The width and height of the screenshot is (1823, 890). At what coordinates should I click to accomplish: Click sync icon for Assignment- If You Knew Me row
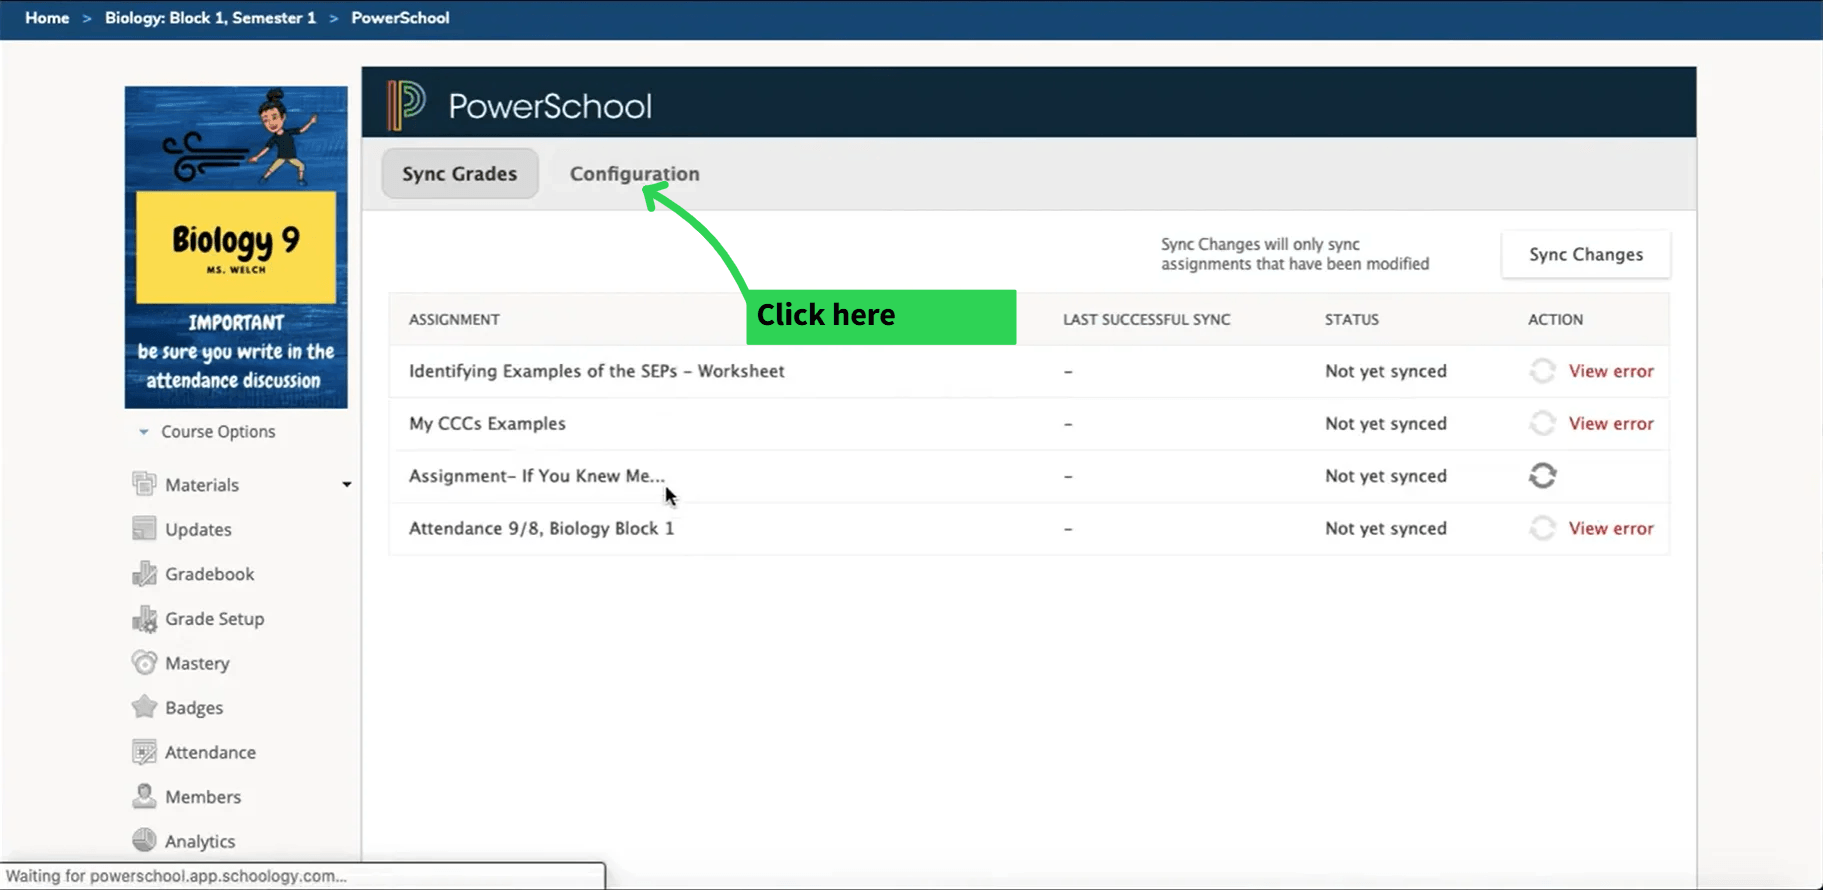point(1542,476)
